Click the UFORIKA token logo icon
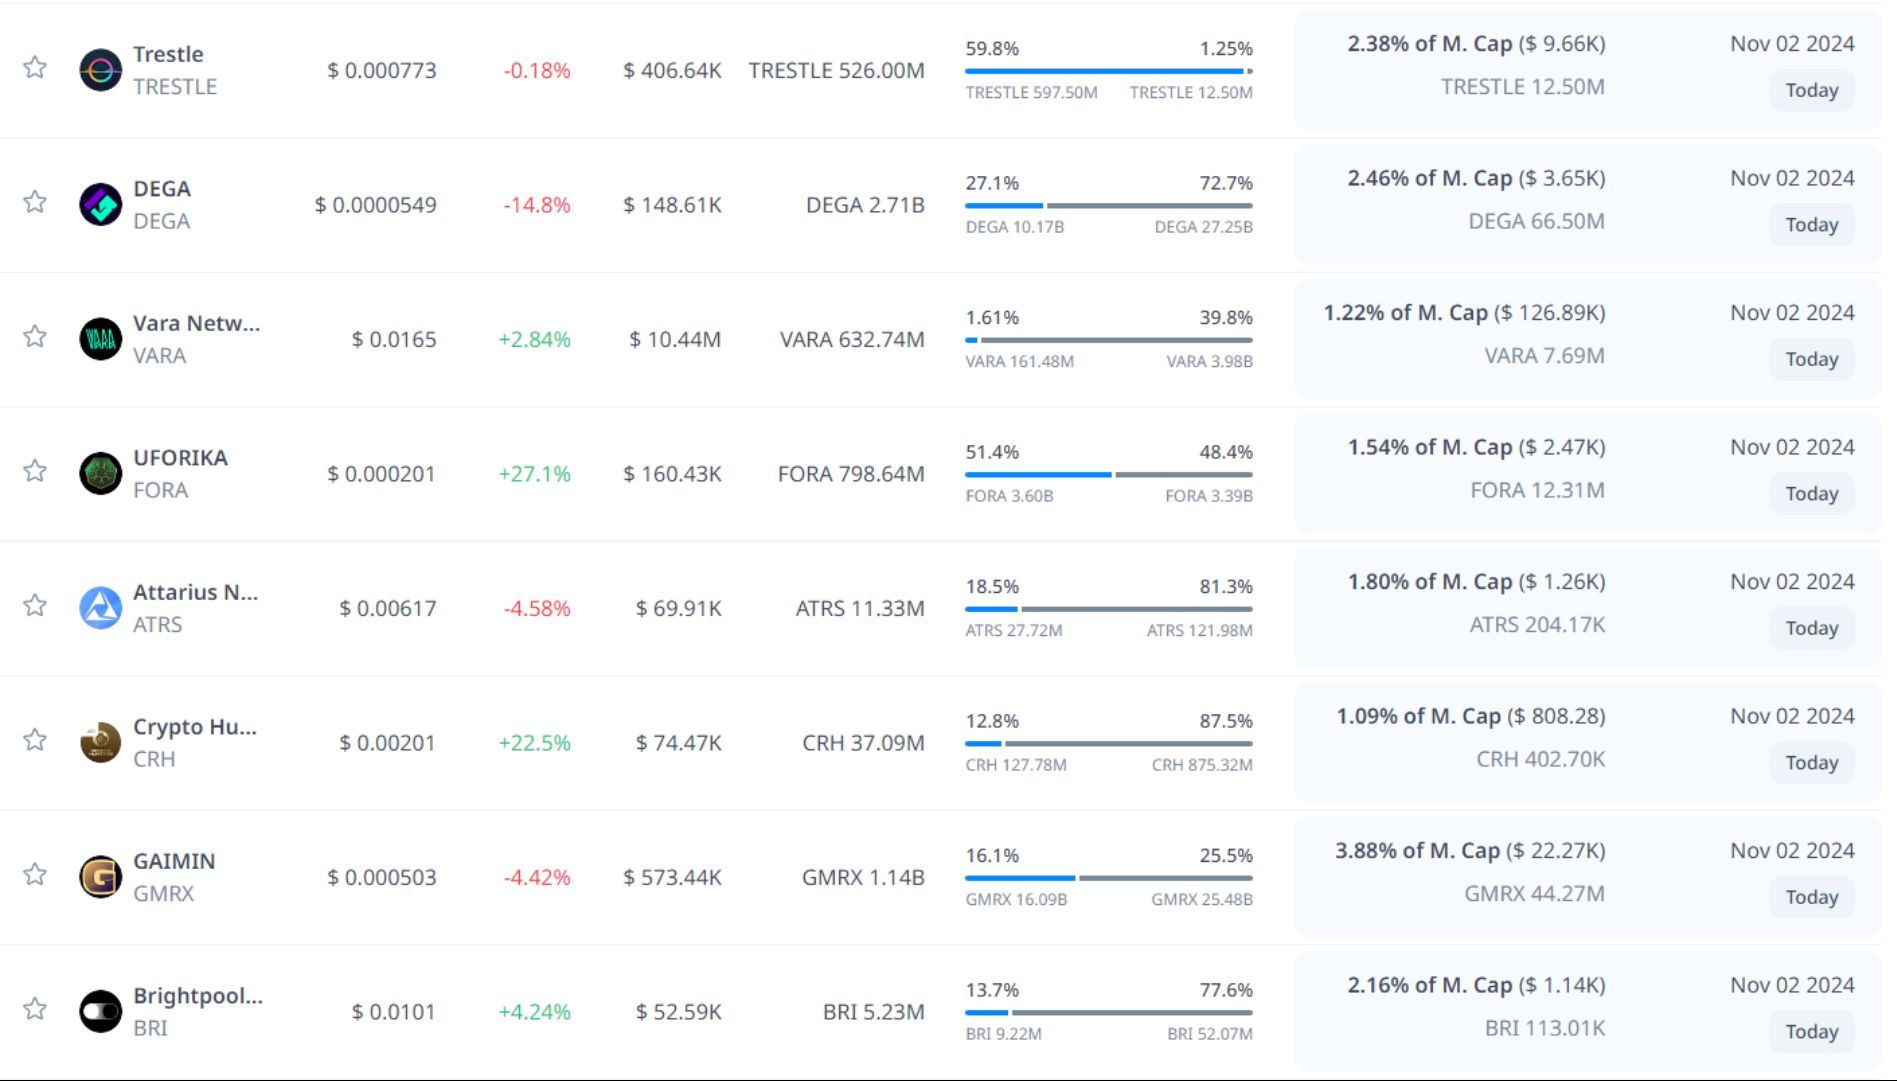Image resolution: width=1897 pixels, height=1081 pixels. [x=100, y=474]
